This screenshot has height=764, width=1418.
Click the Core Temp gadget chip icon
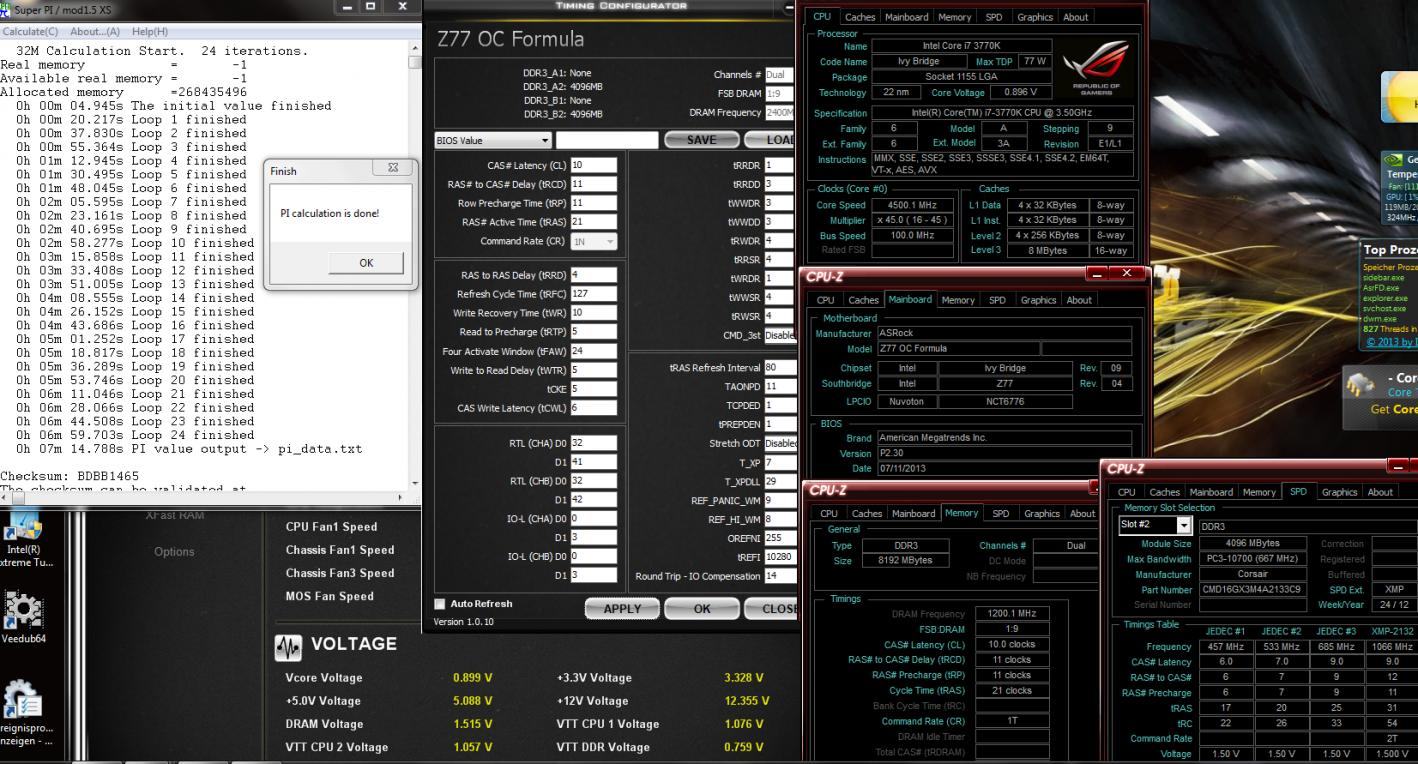tap(1361, 386)
